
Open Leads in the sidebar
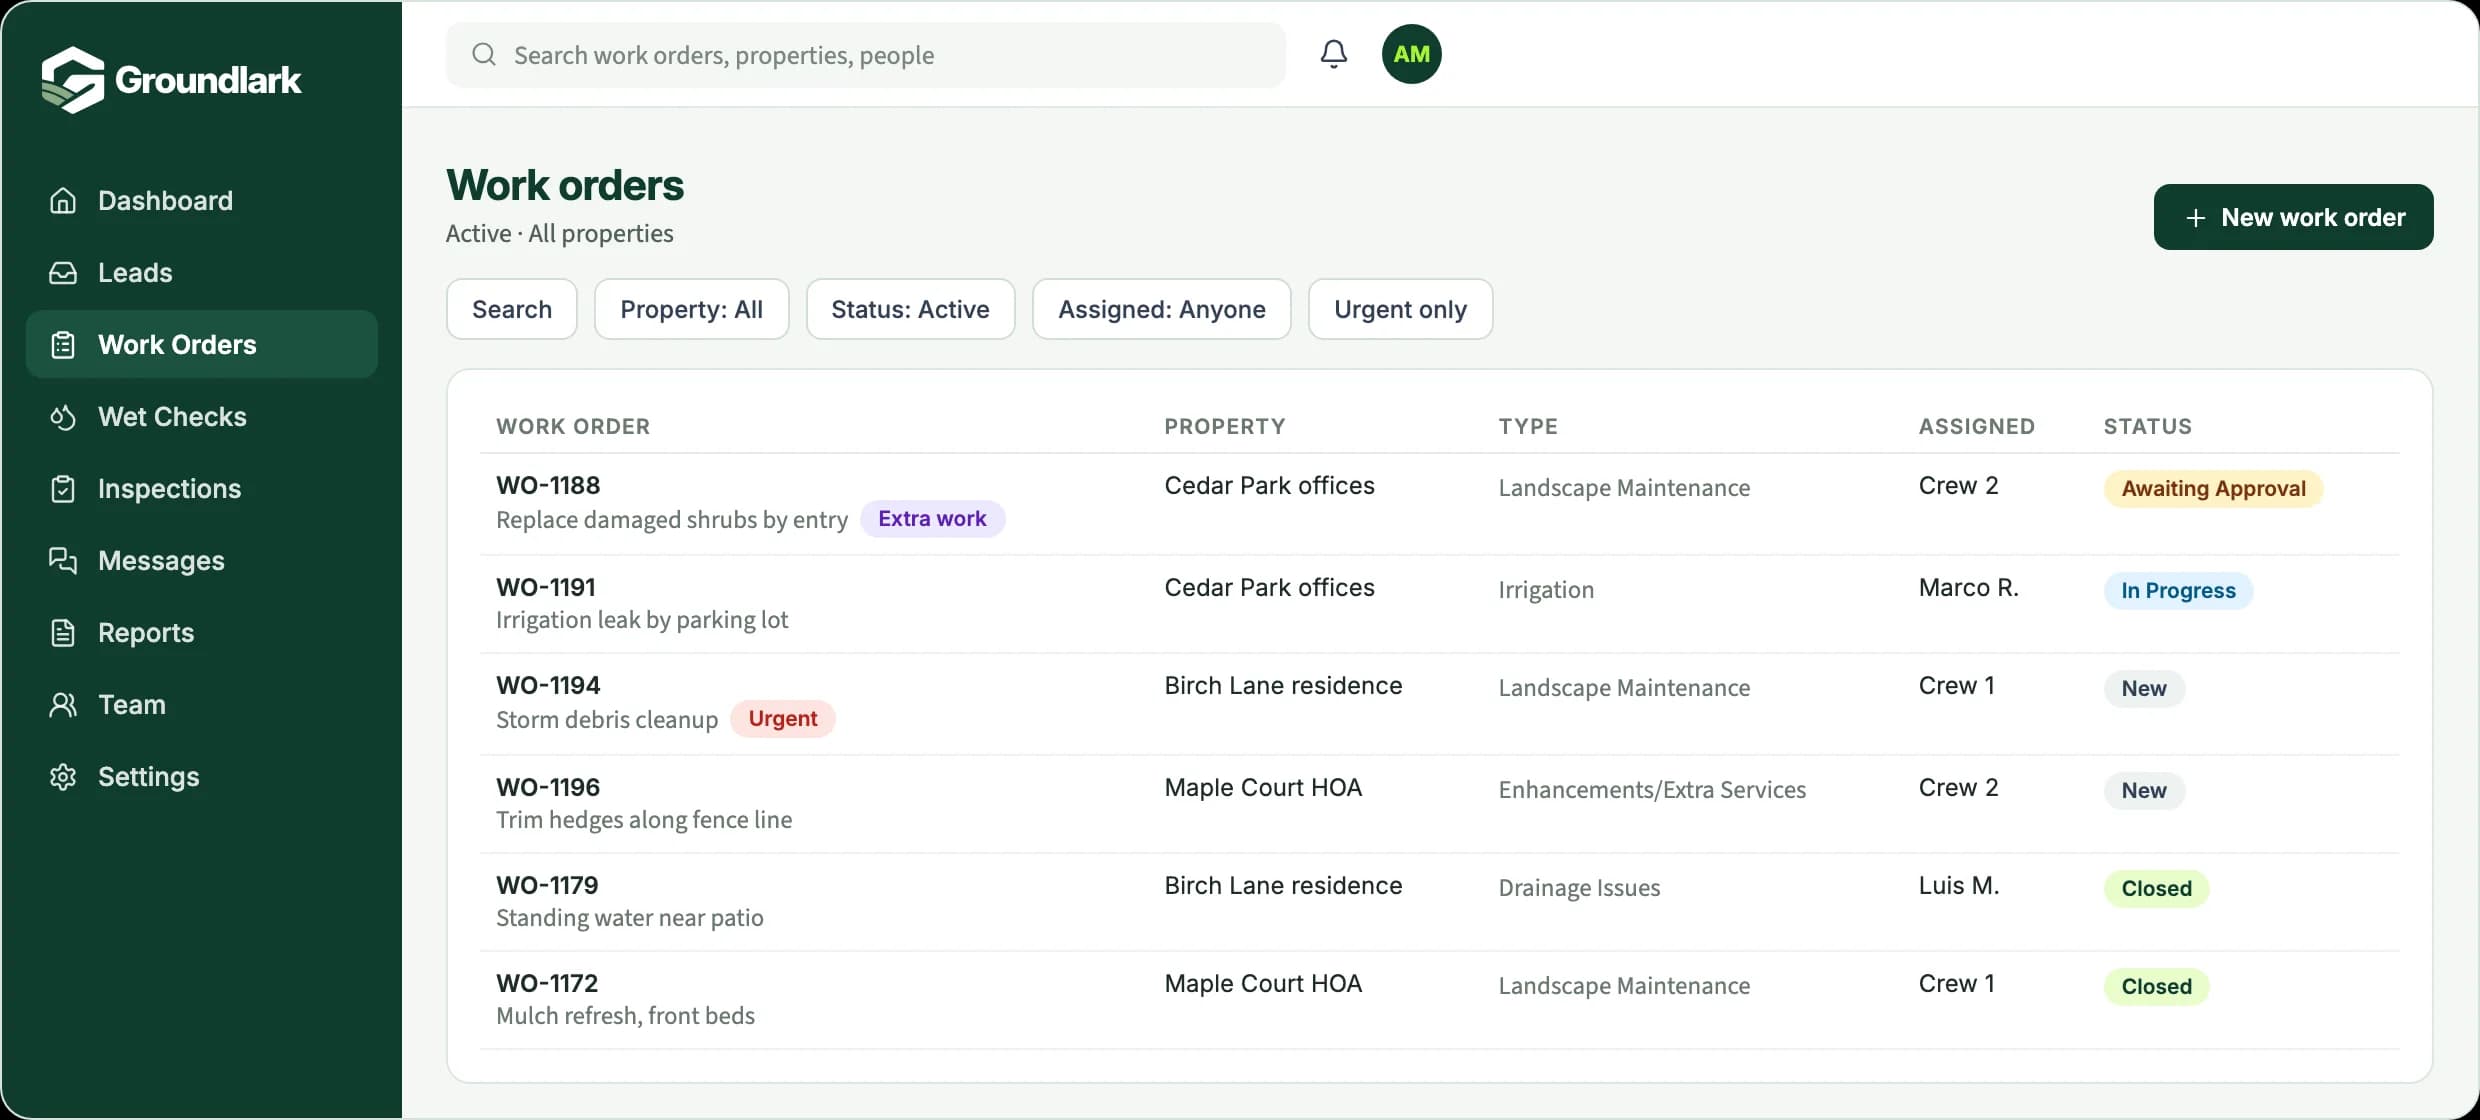(x=202, y=273)
